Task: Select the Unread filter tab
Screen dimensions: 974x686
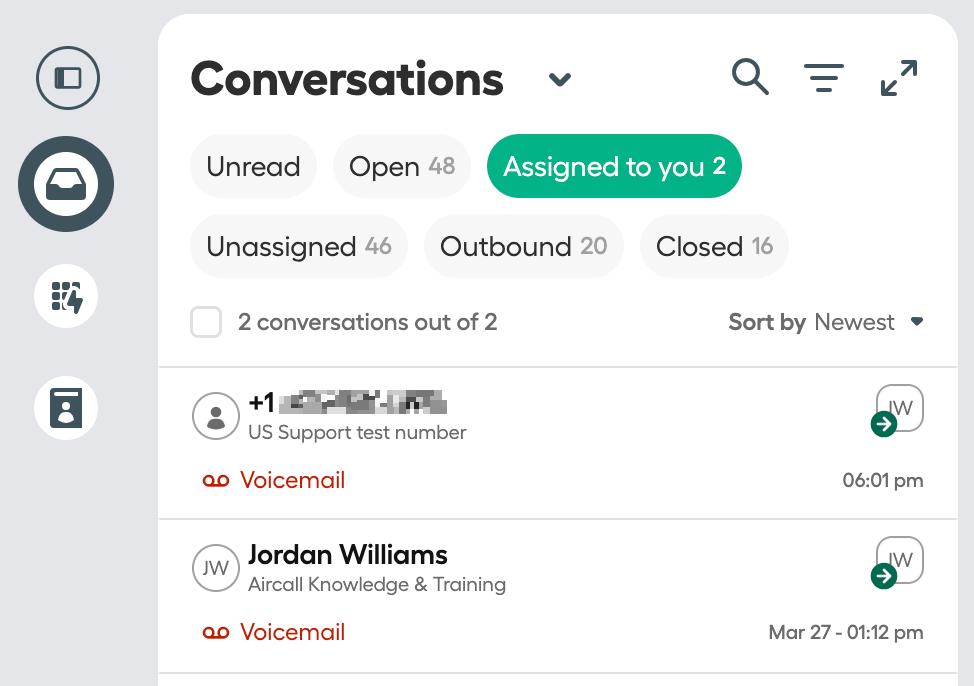Action: click(x=253, y=167)
